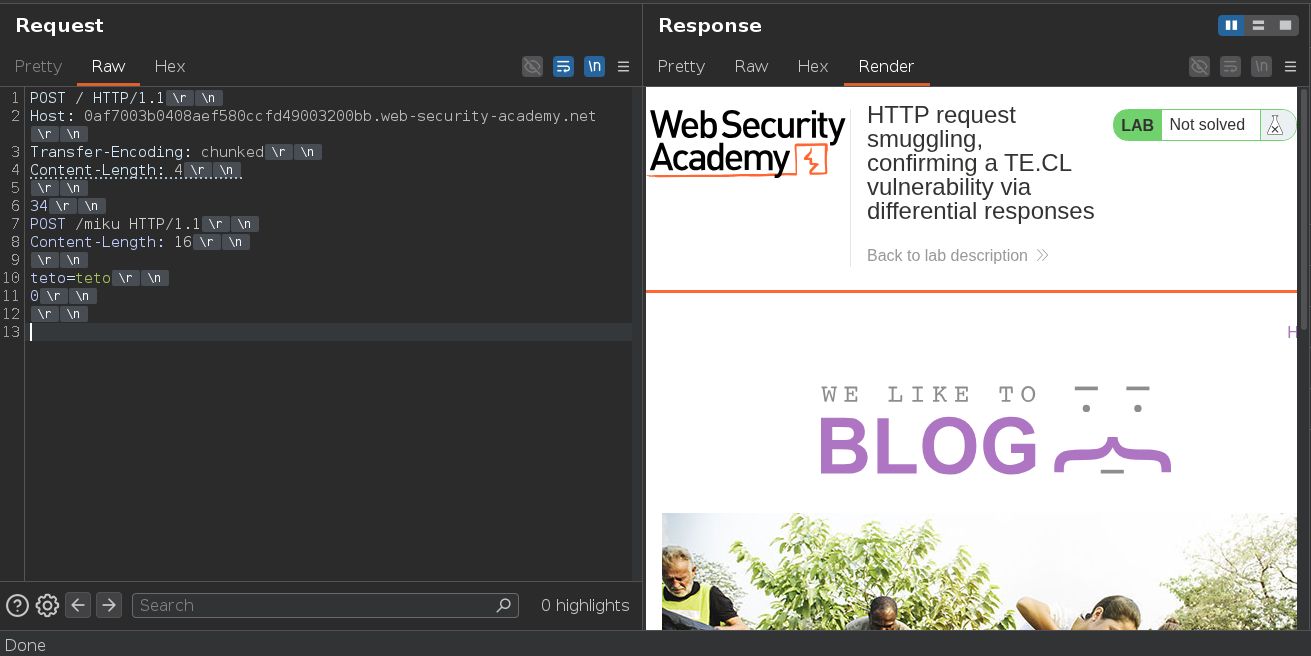This screenshot has height=656, width=1311.
Task: Toggle line wrap icon in Response panel
Action: coord(1231,66)
